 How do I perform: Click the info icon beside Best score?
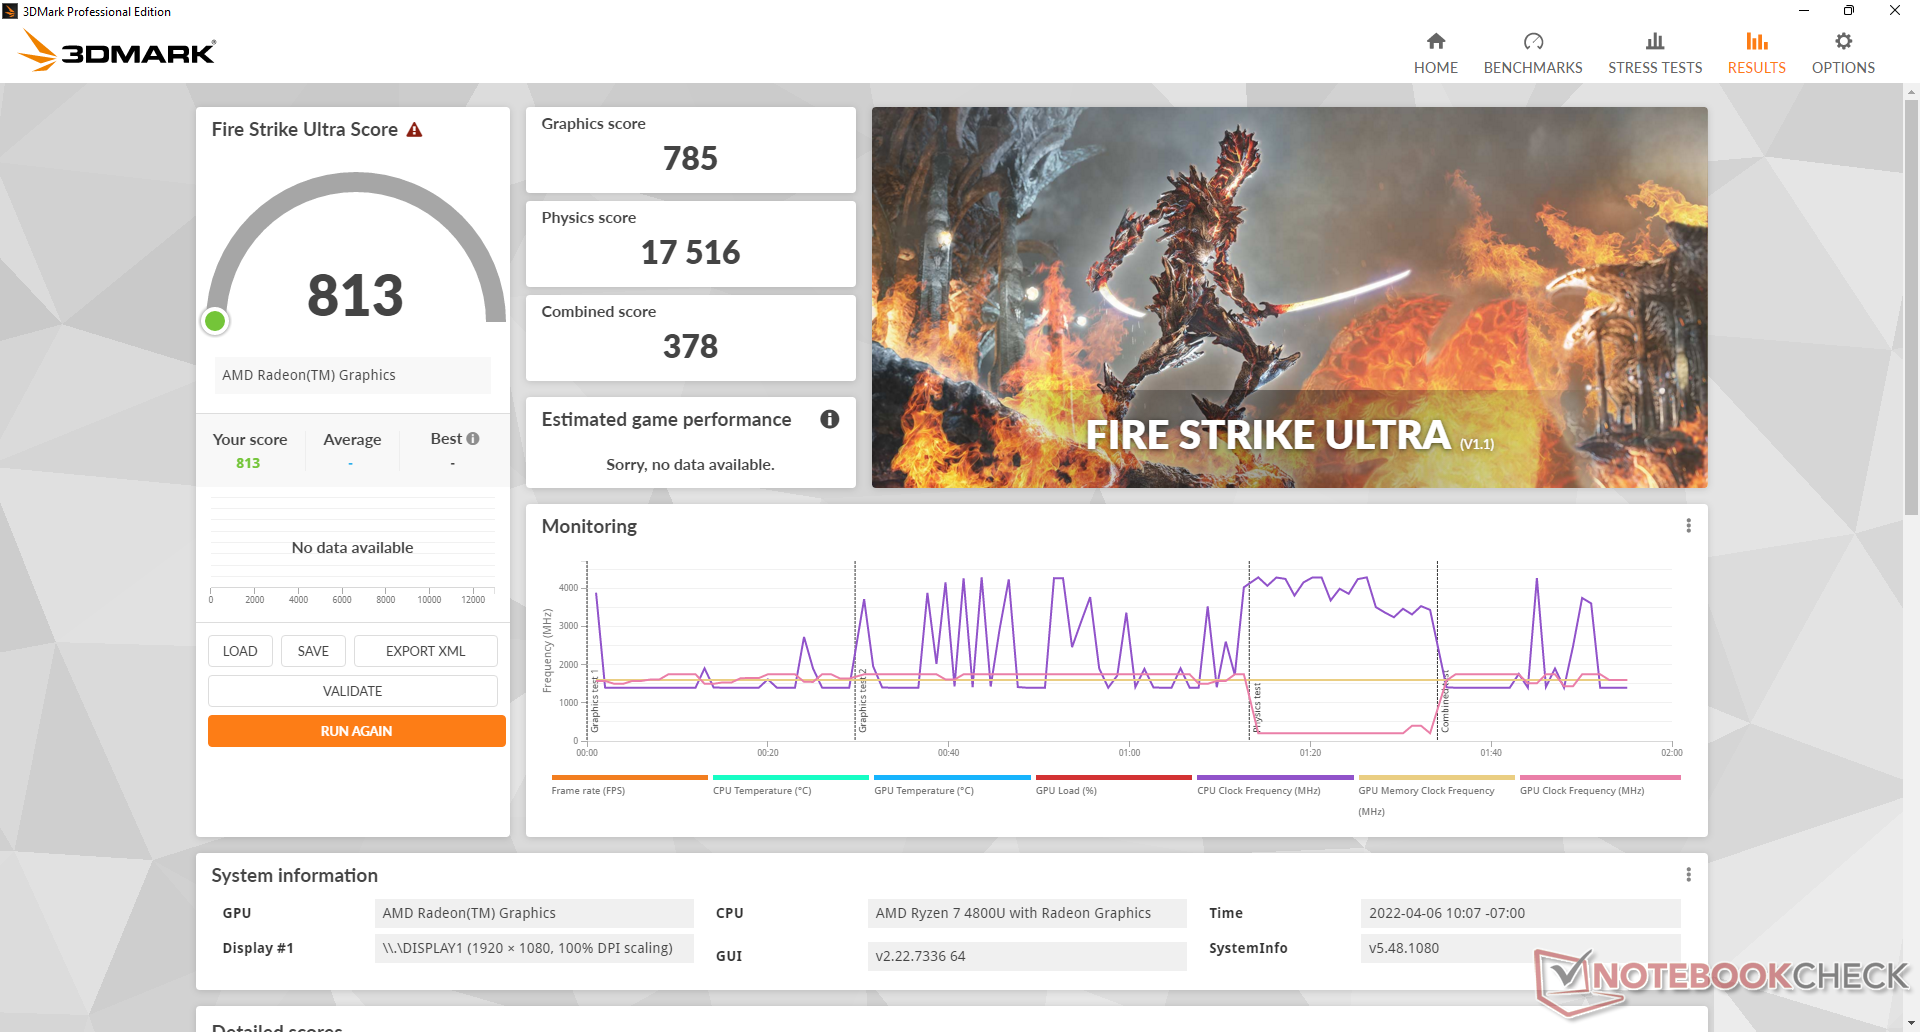(473, 438)
